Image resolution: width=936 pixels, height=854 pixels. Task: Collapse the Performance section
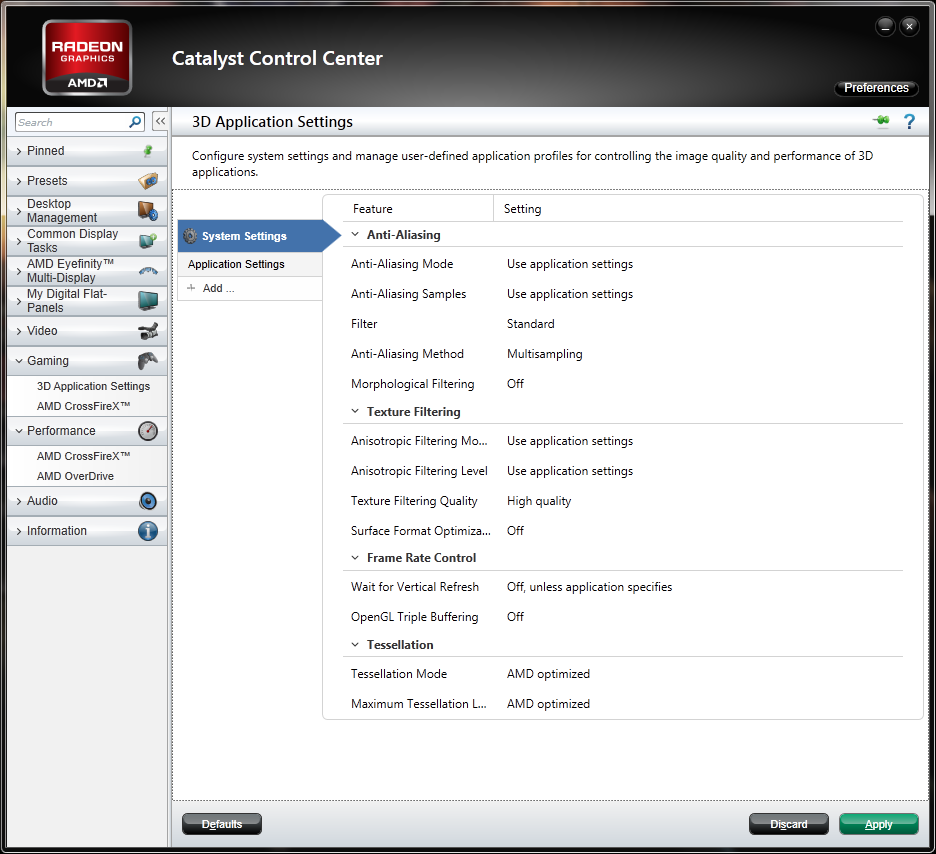19,431
